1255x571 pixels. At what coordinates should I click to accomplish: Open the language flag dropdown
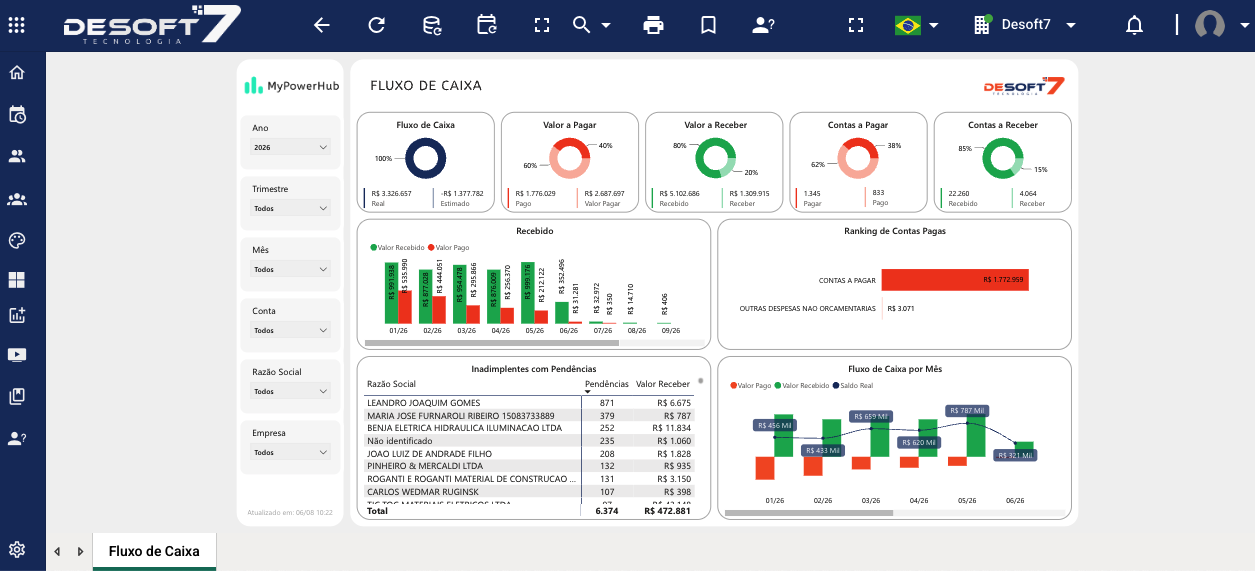pyautogui.click(x=917, y=25)
